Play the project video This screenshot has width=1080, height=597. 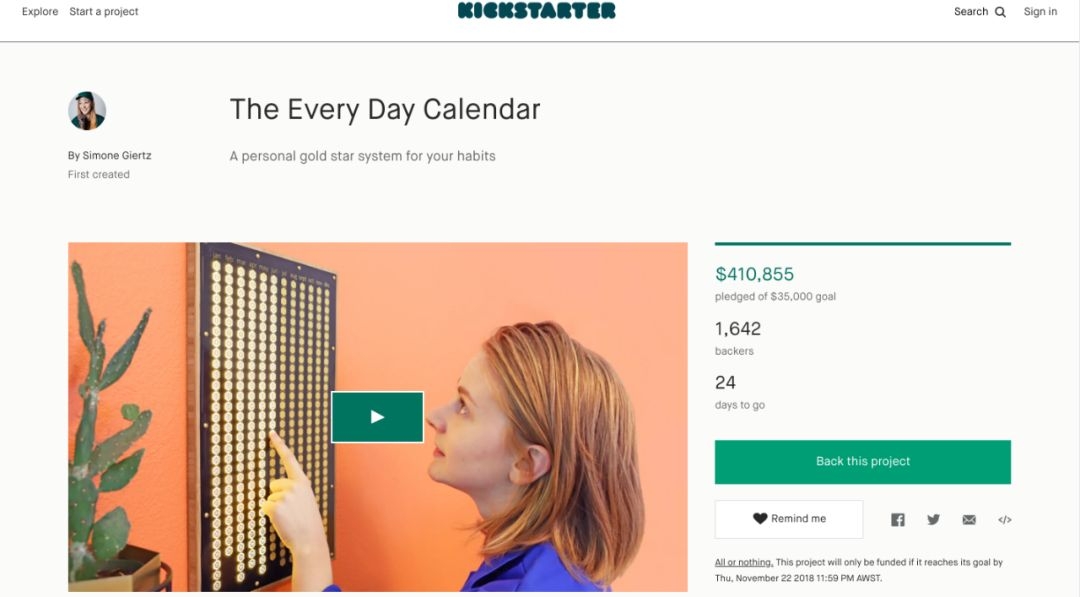(x=377, y=417)
